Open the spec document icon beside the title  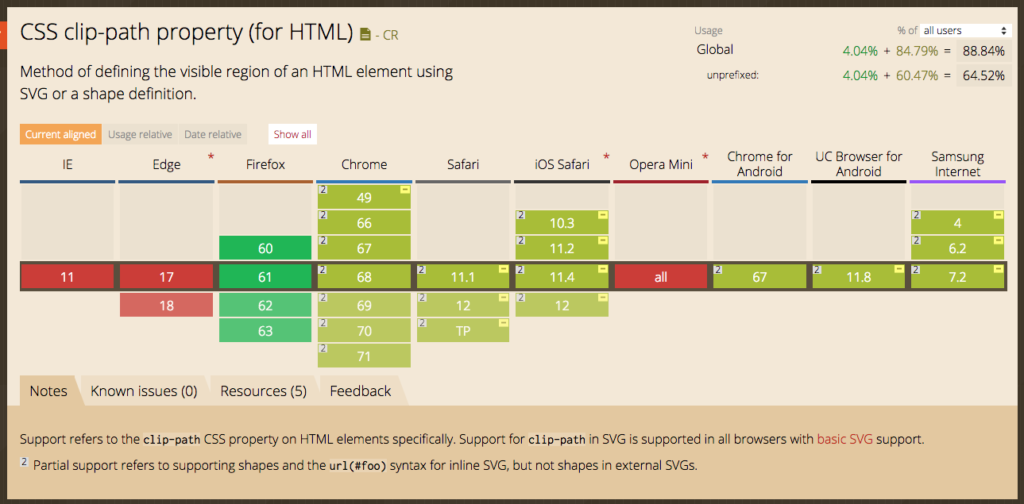point(365,35)
